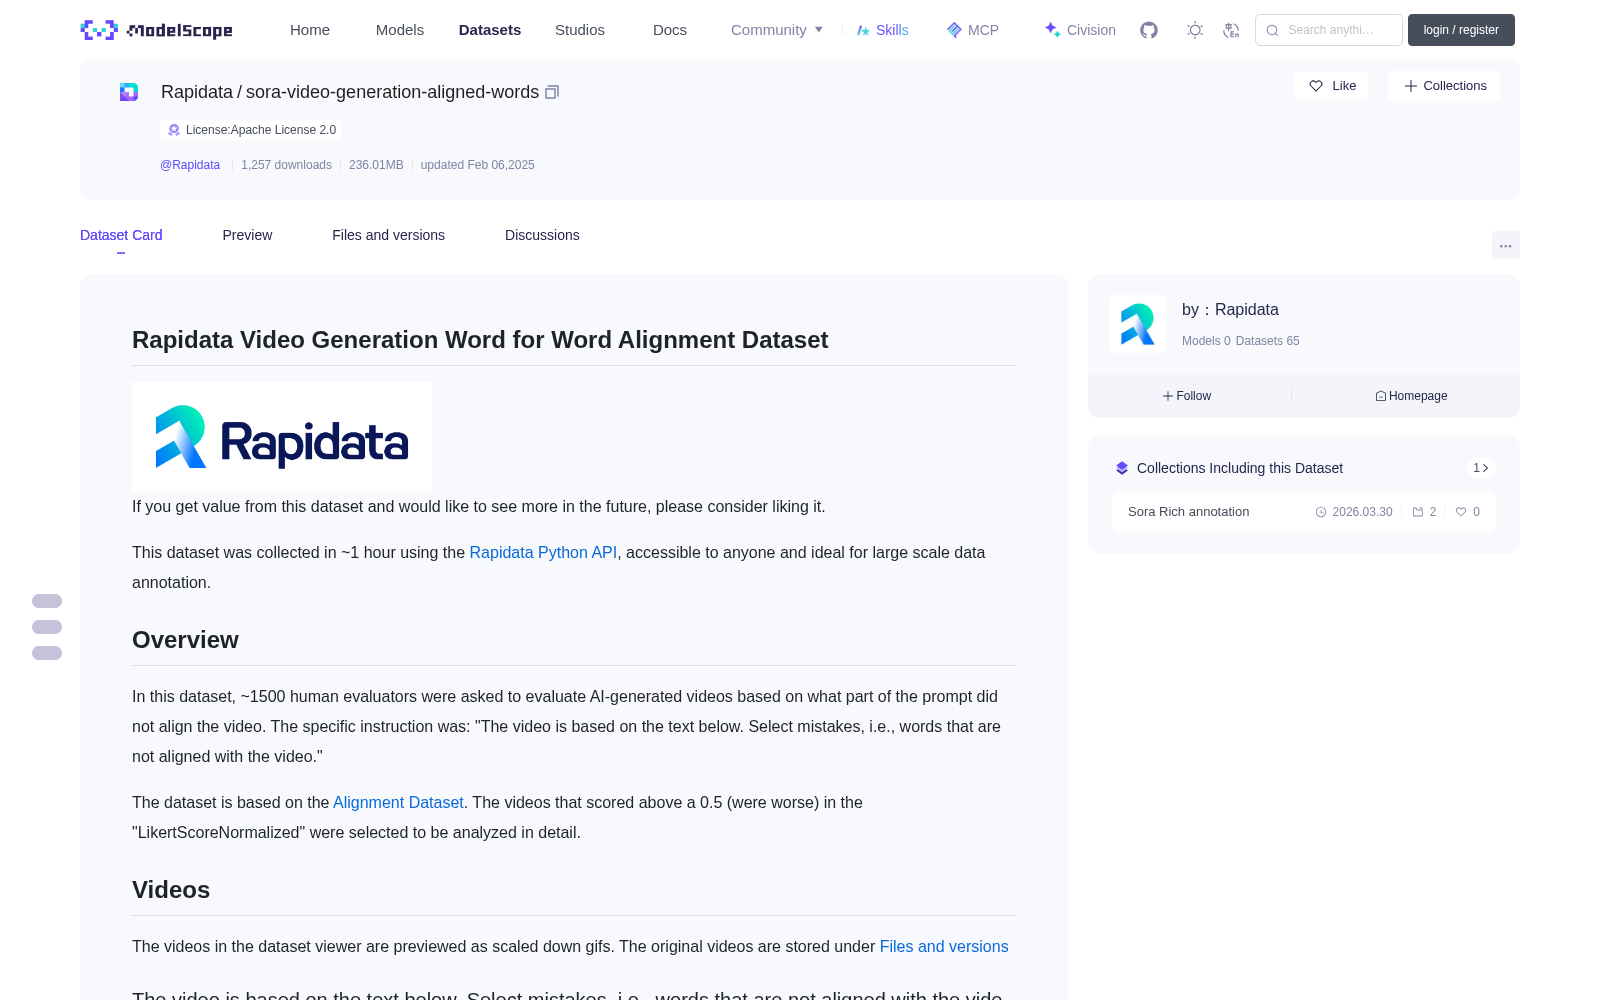Switch to the Preview tab
This screenshot has height=1000, width=1600.
pyautogui.click(x=247, y=235)
